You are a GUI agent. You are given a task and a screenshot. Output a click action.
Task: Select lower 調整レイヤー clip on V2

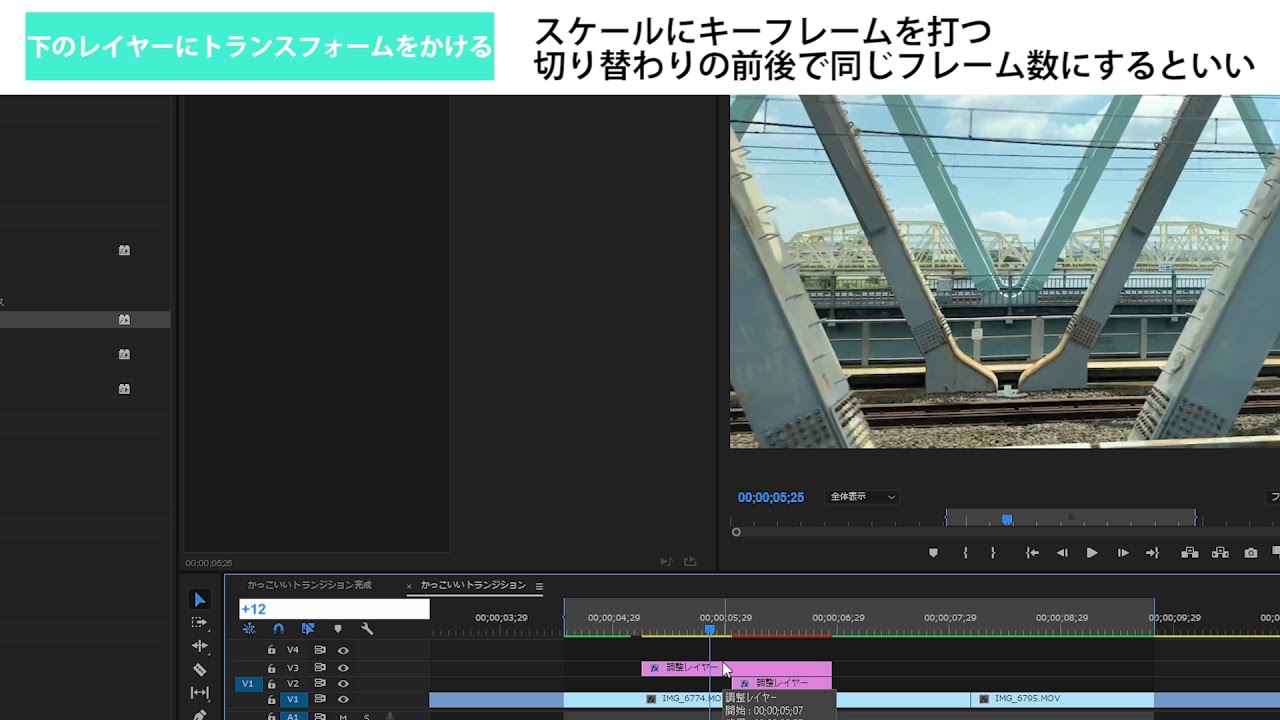tap(781, 683)
